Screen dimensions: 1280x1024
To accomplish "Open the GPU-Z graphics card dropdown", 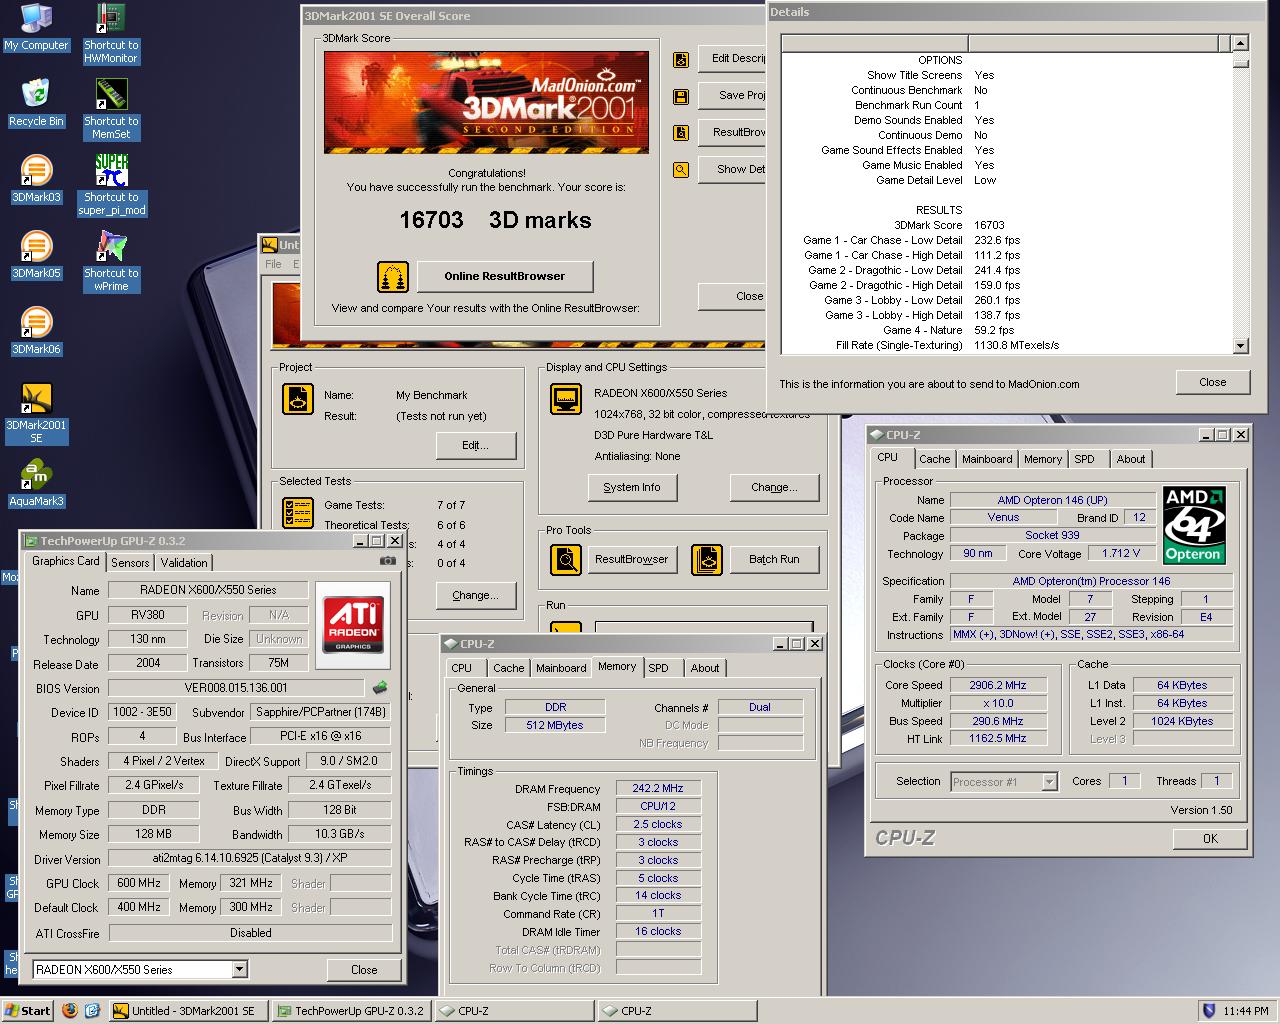I will coord(239,969).
